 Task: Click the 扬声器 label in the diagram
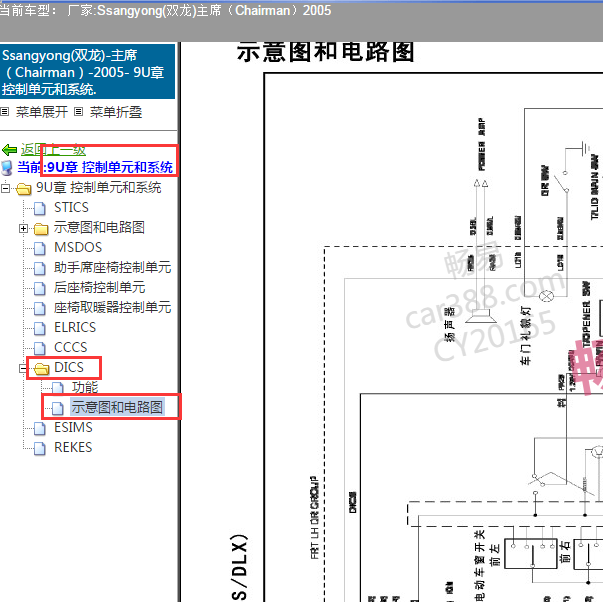click(449, 324)
